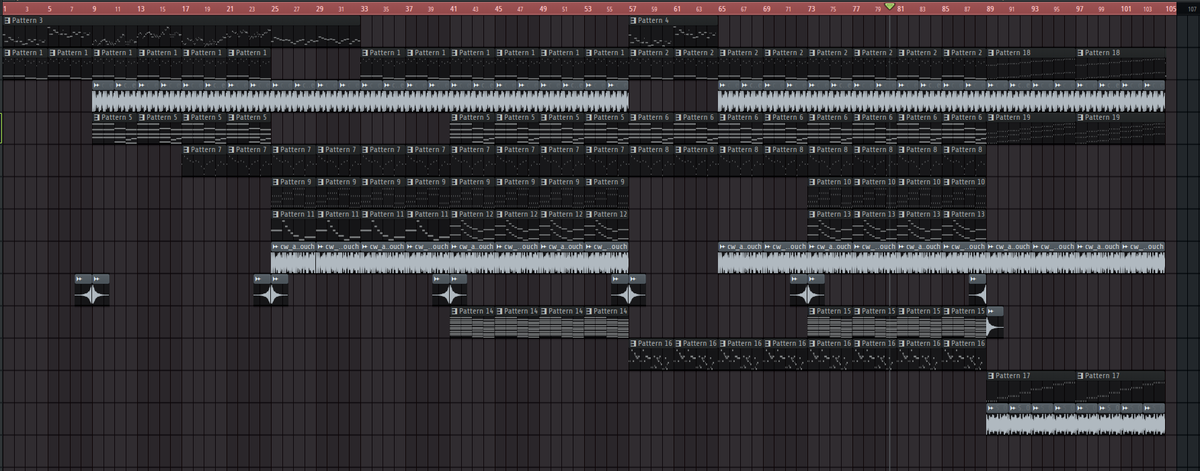Select Pattern 10 clip title at bar 85

tap(968, 181)
